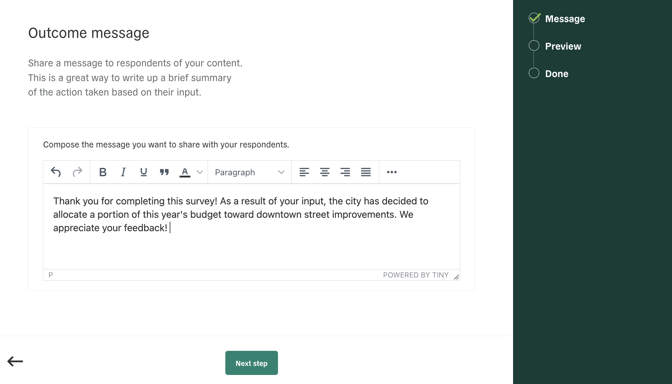
Task: Center align the text
Action: click(x=324, y=172)
